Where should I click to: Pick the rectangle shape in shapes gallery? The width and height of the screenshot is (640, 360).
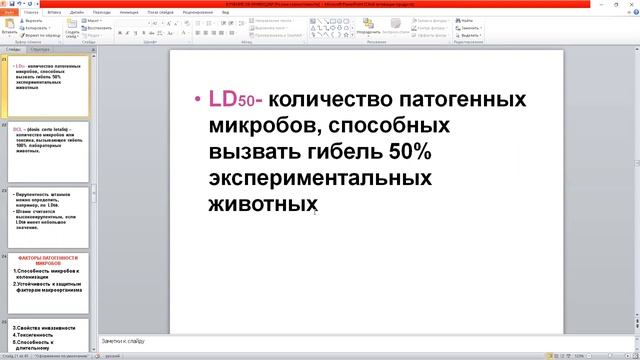333,21
